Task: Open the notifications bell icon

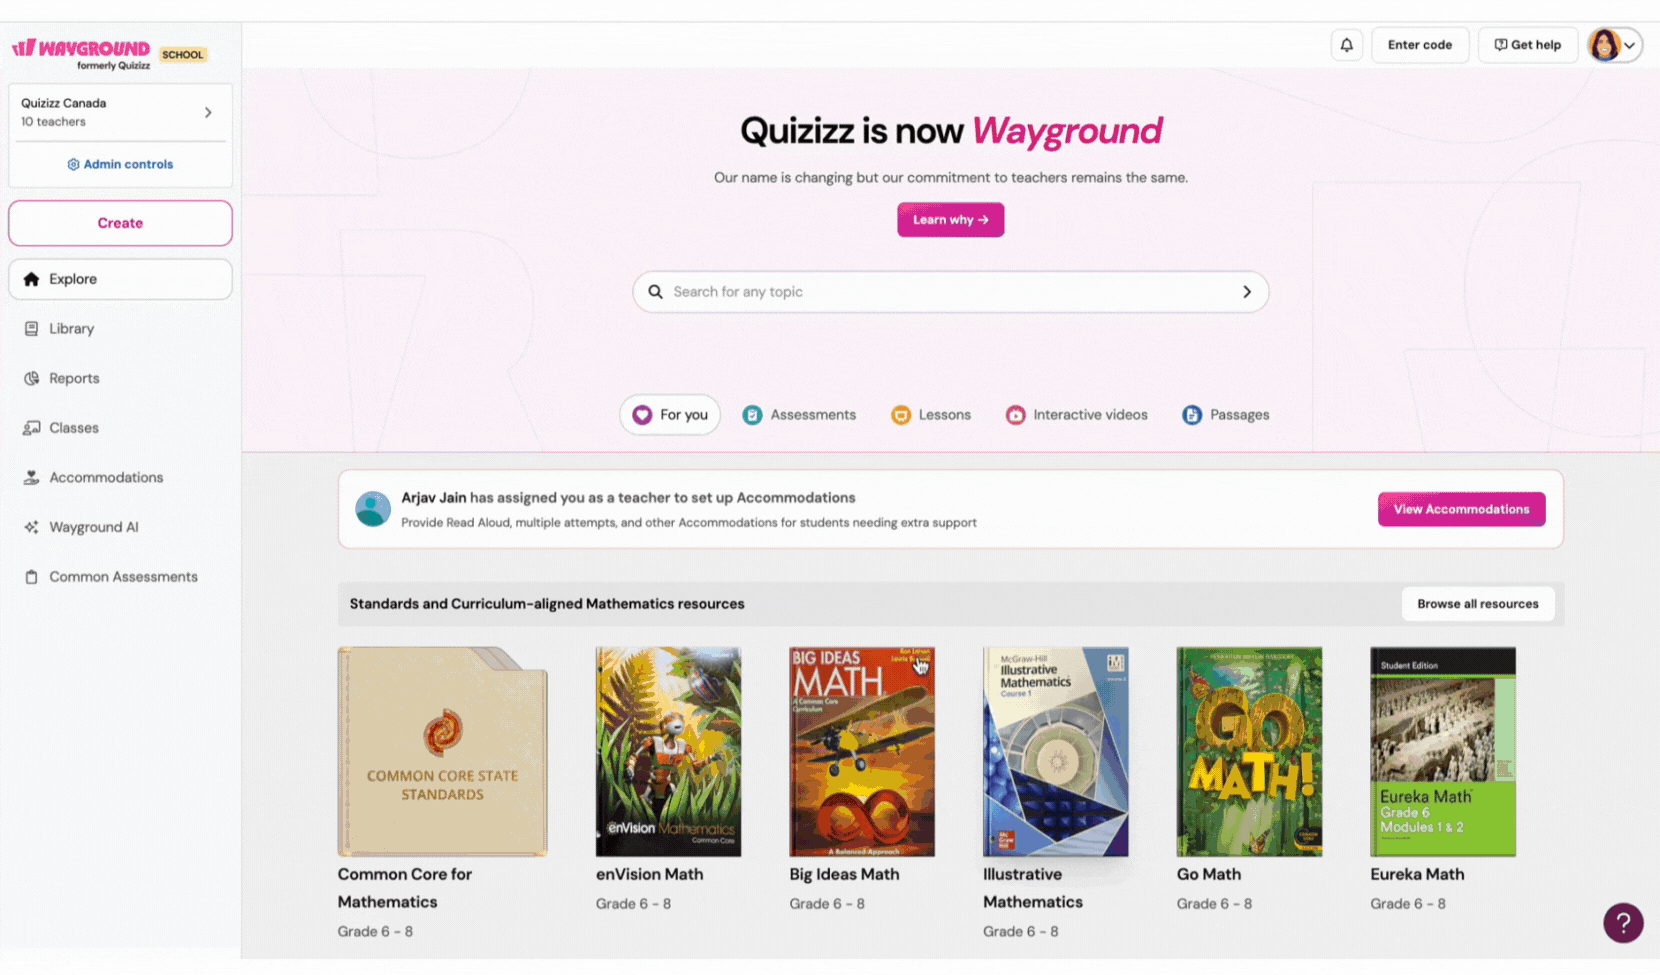Action: (1346, 45)
